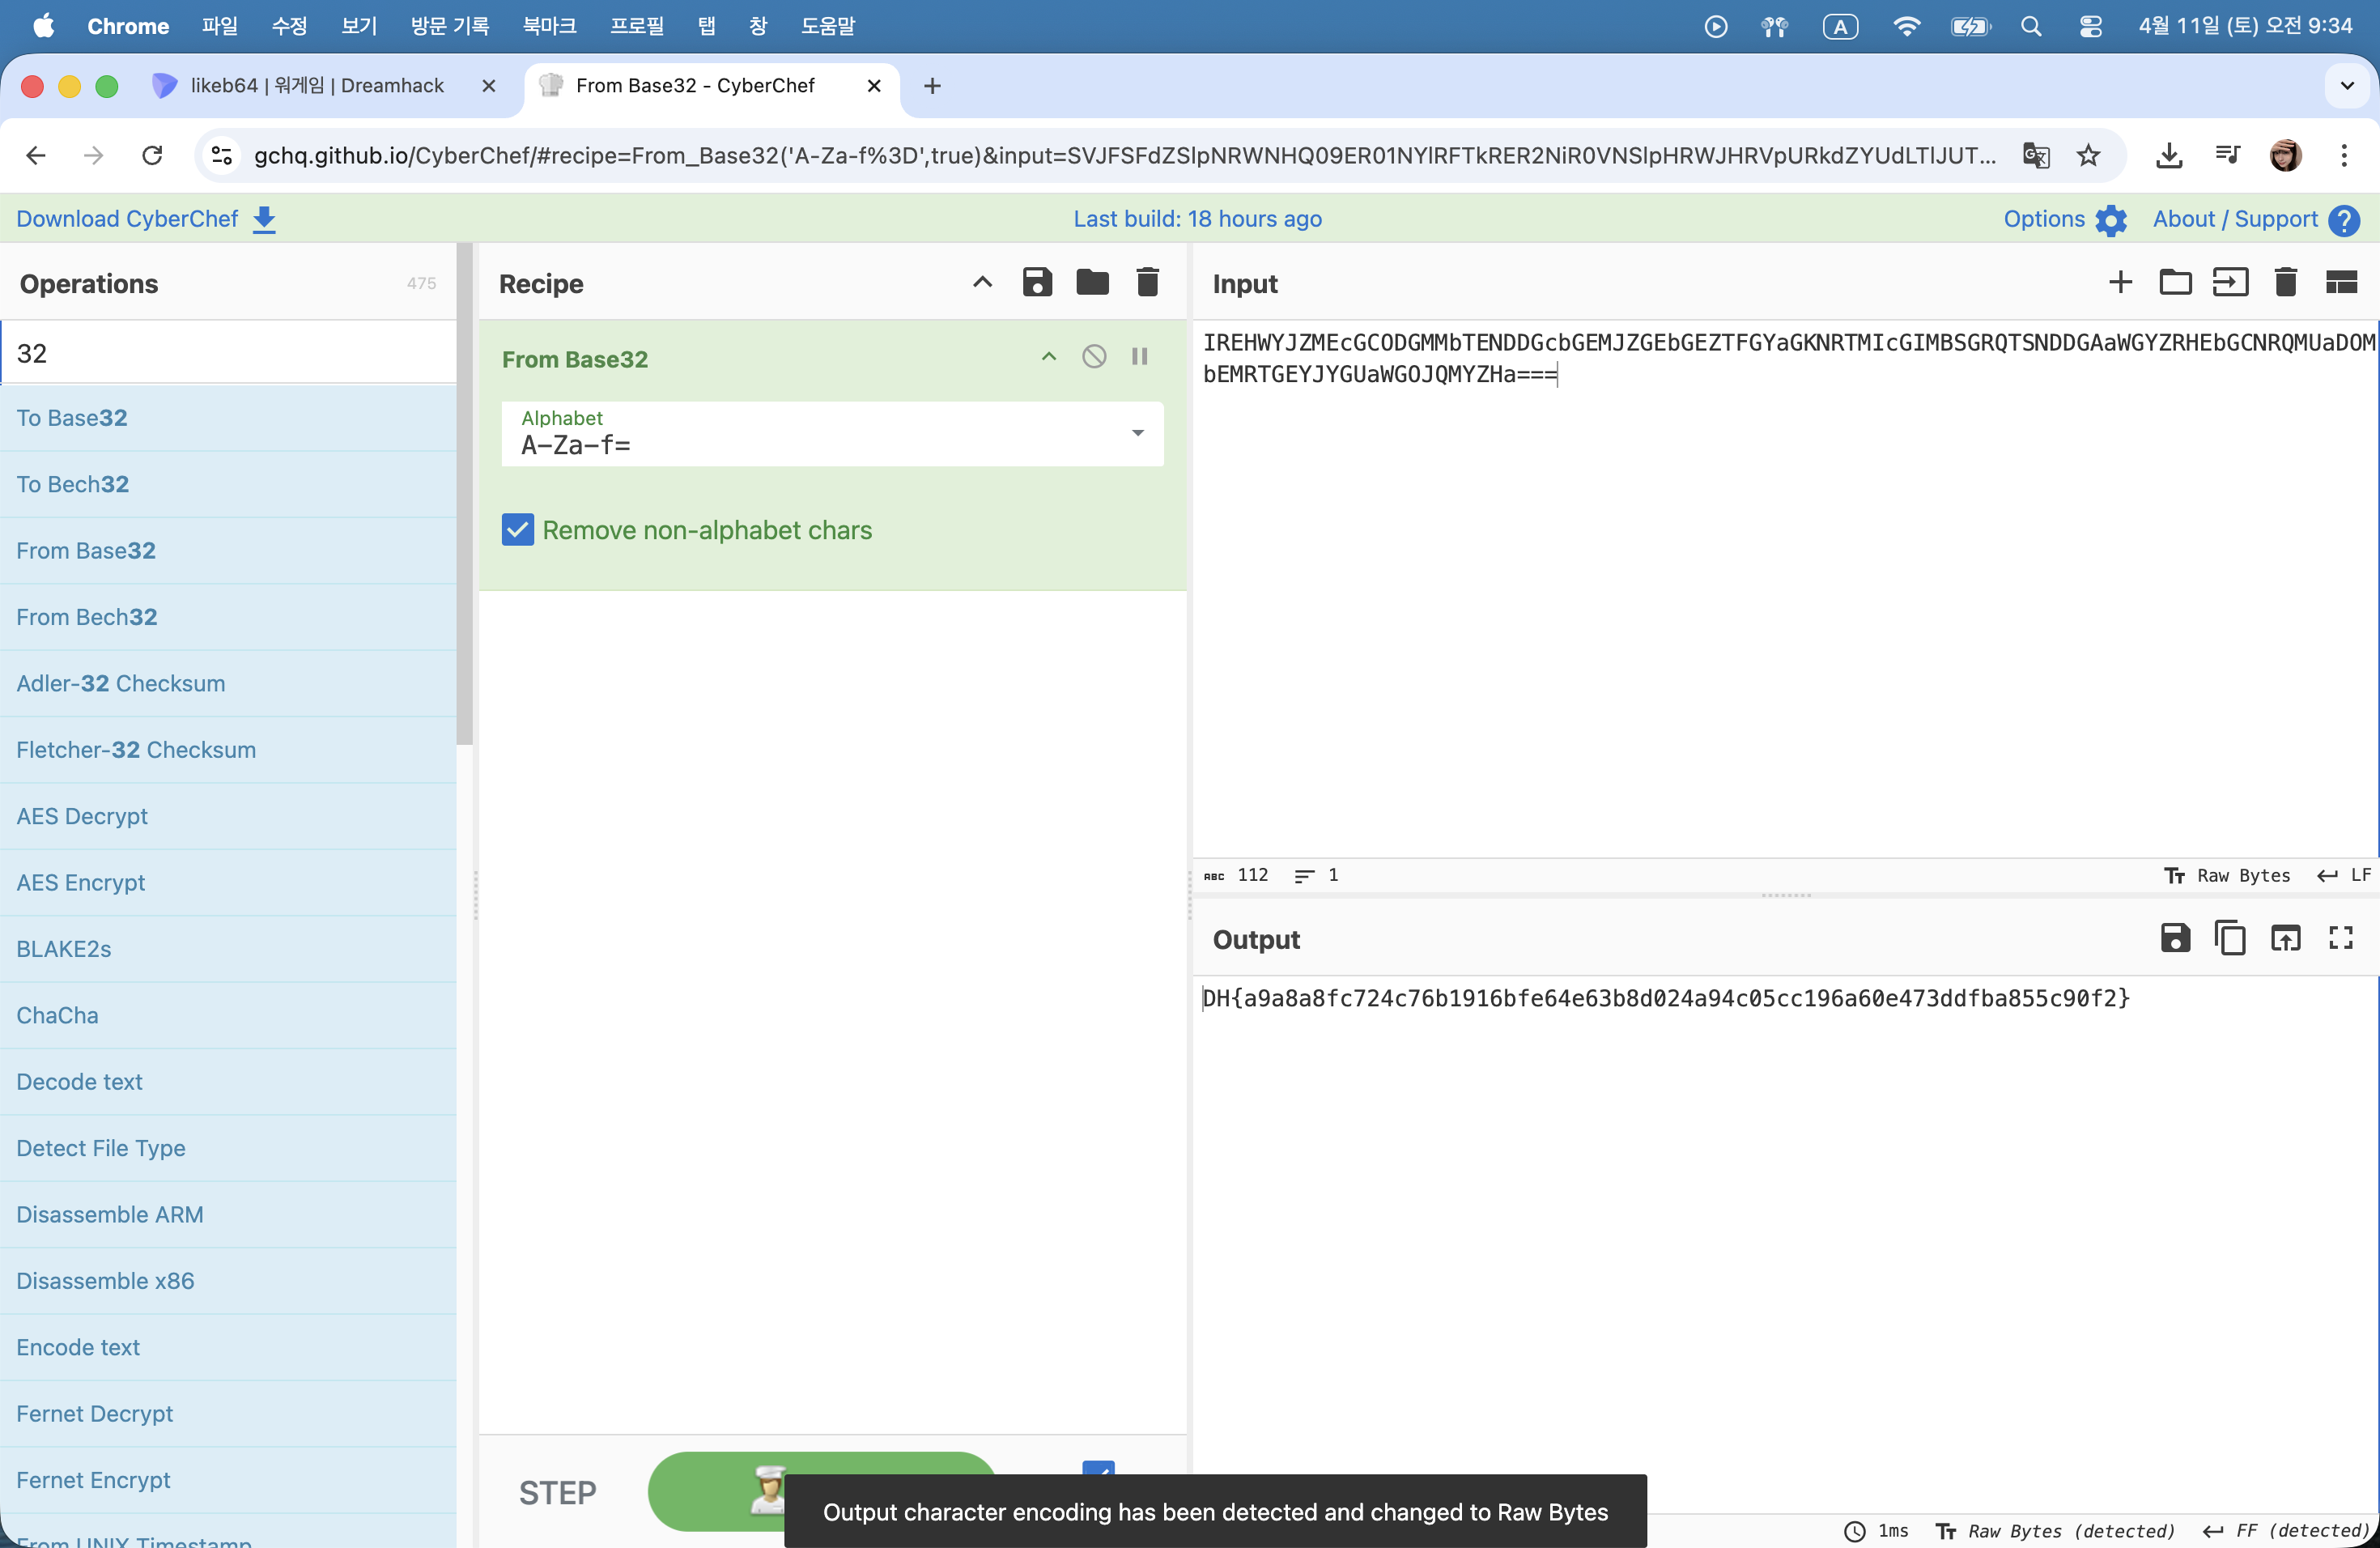Open file as input icon
The image size is (2380, 1548).
2174,283
